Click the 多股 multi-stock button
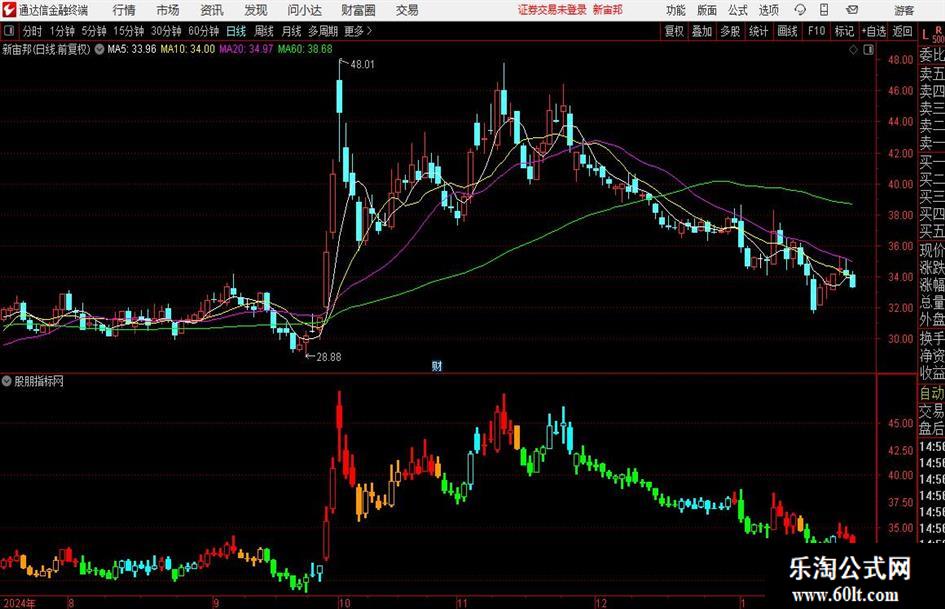This screenshot has height=609, width=945. pos(730,31)
